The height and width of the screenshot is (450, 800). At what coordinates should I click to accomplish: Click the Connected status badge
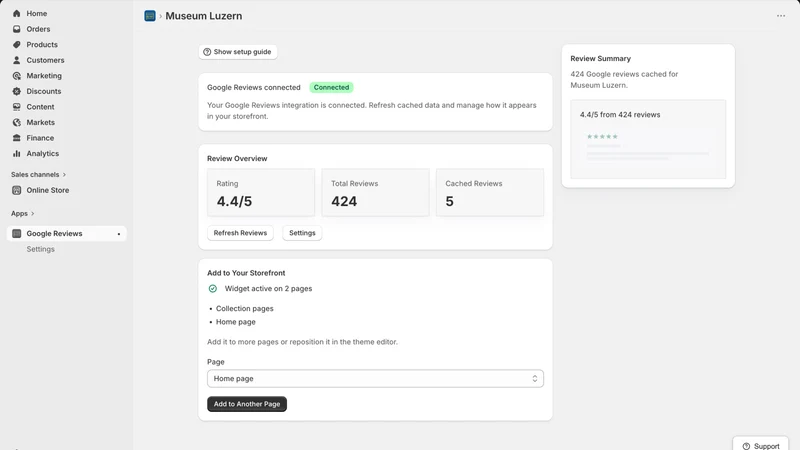pos(331,87)
